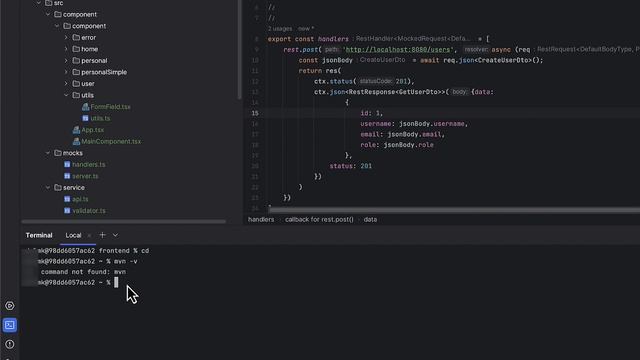Click the personalSimple folder icon
This screenshot has height=360, width=640.
click(x=76, y=72)
